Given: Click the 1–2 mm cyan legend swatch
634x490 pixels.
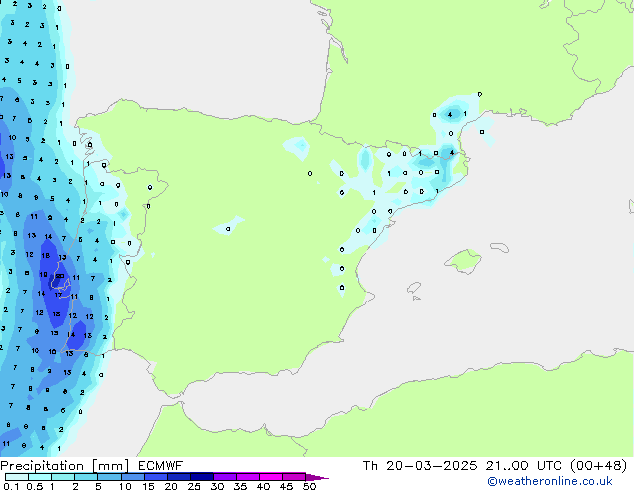Looking at the screenshot, I should pyautogui.click(x=63, y=476).
